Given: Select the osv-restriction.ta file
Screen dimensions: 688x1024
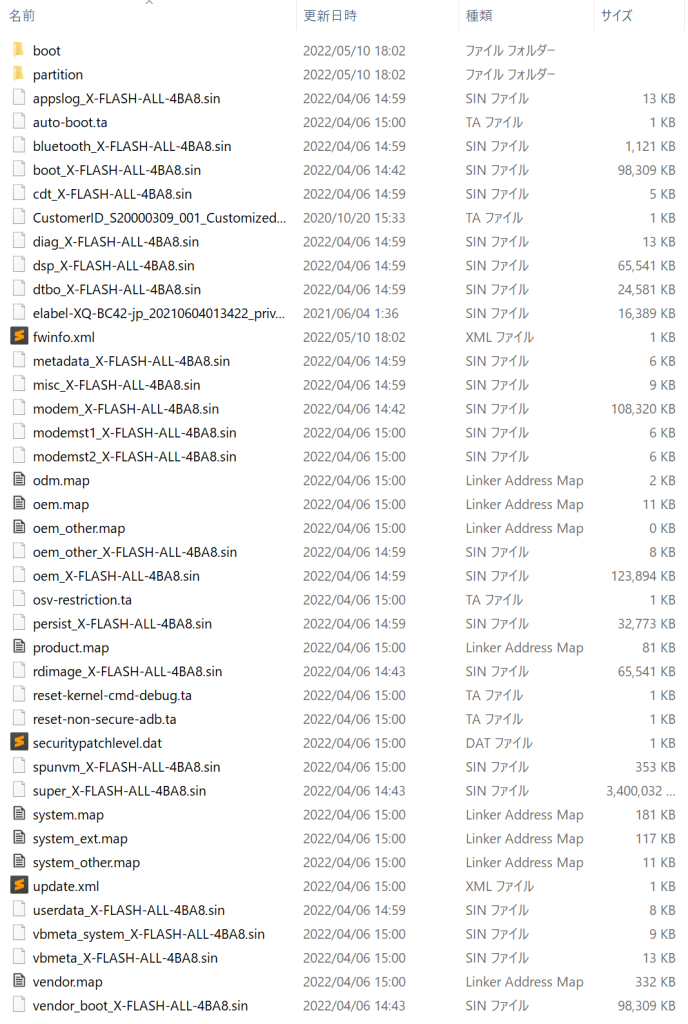Looking at the screenshot, I should point(82,600).
